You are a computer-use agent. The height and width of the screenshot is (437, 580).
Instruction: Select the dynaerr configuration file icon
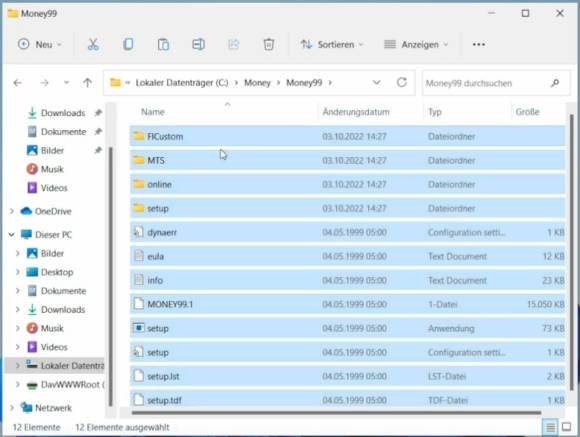click(139, 232)
